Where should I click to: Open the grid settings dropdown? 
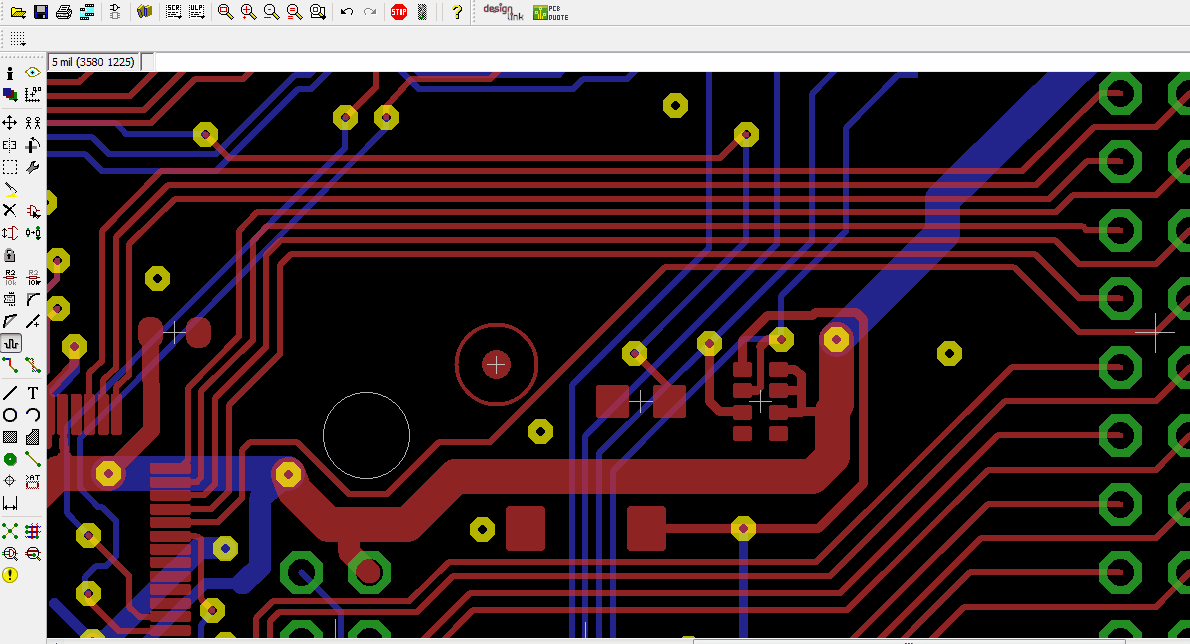coord(18,39)
